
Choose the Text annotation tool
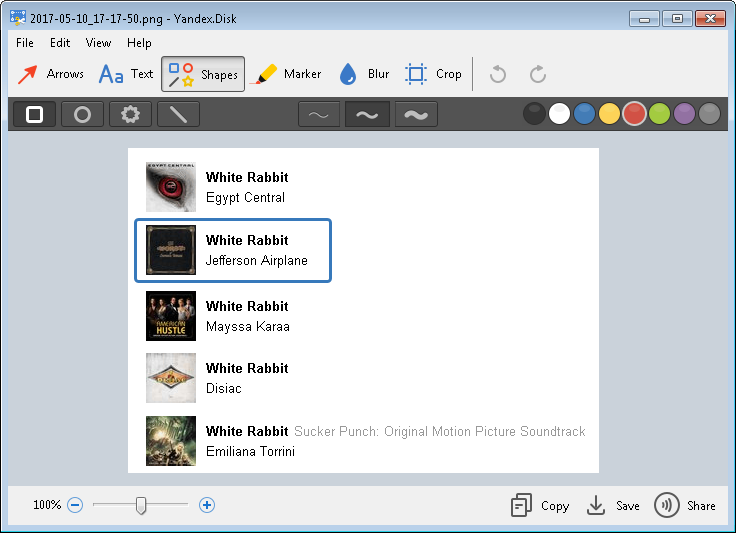[126, 74]
